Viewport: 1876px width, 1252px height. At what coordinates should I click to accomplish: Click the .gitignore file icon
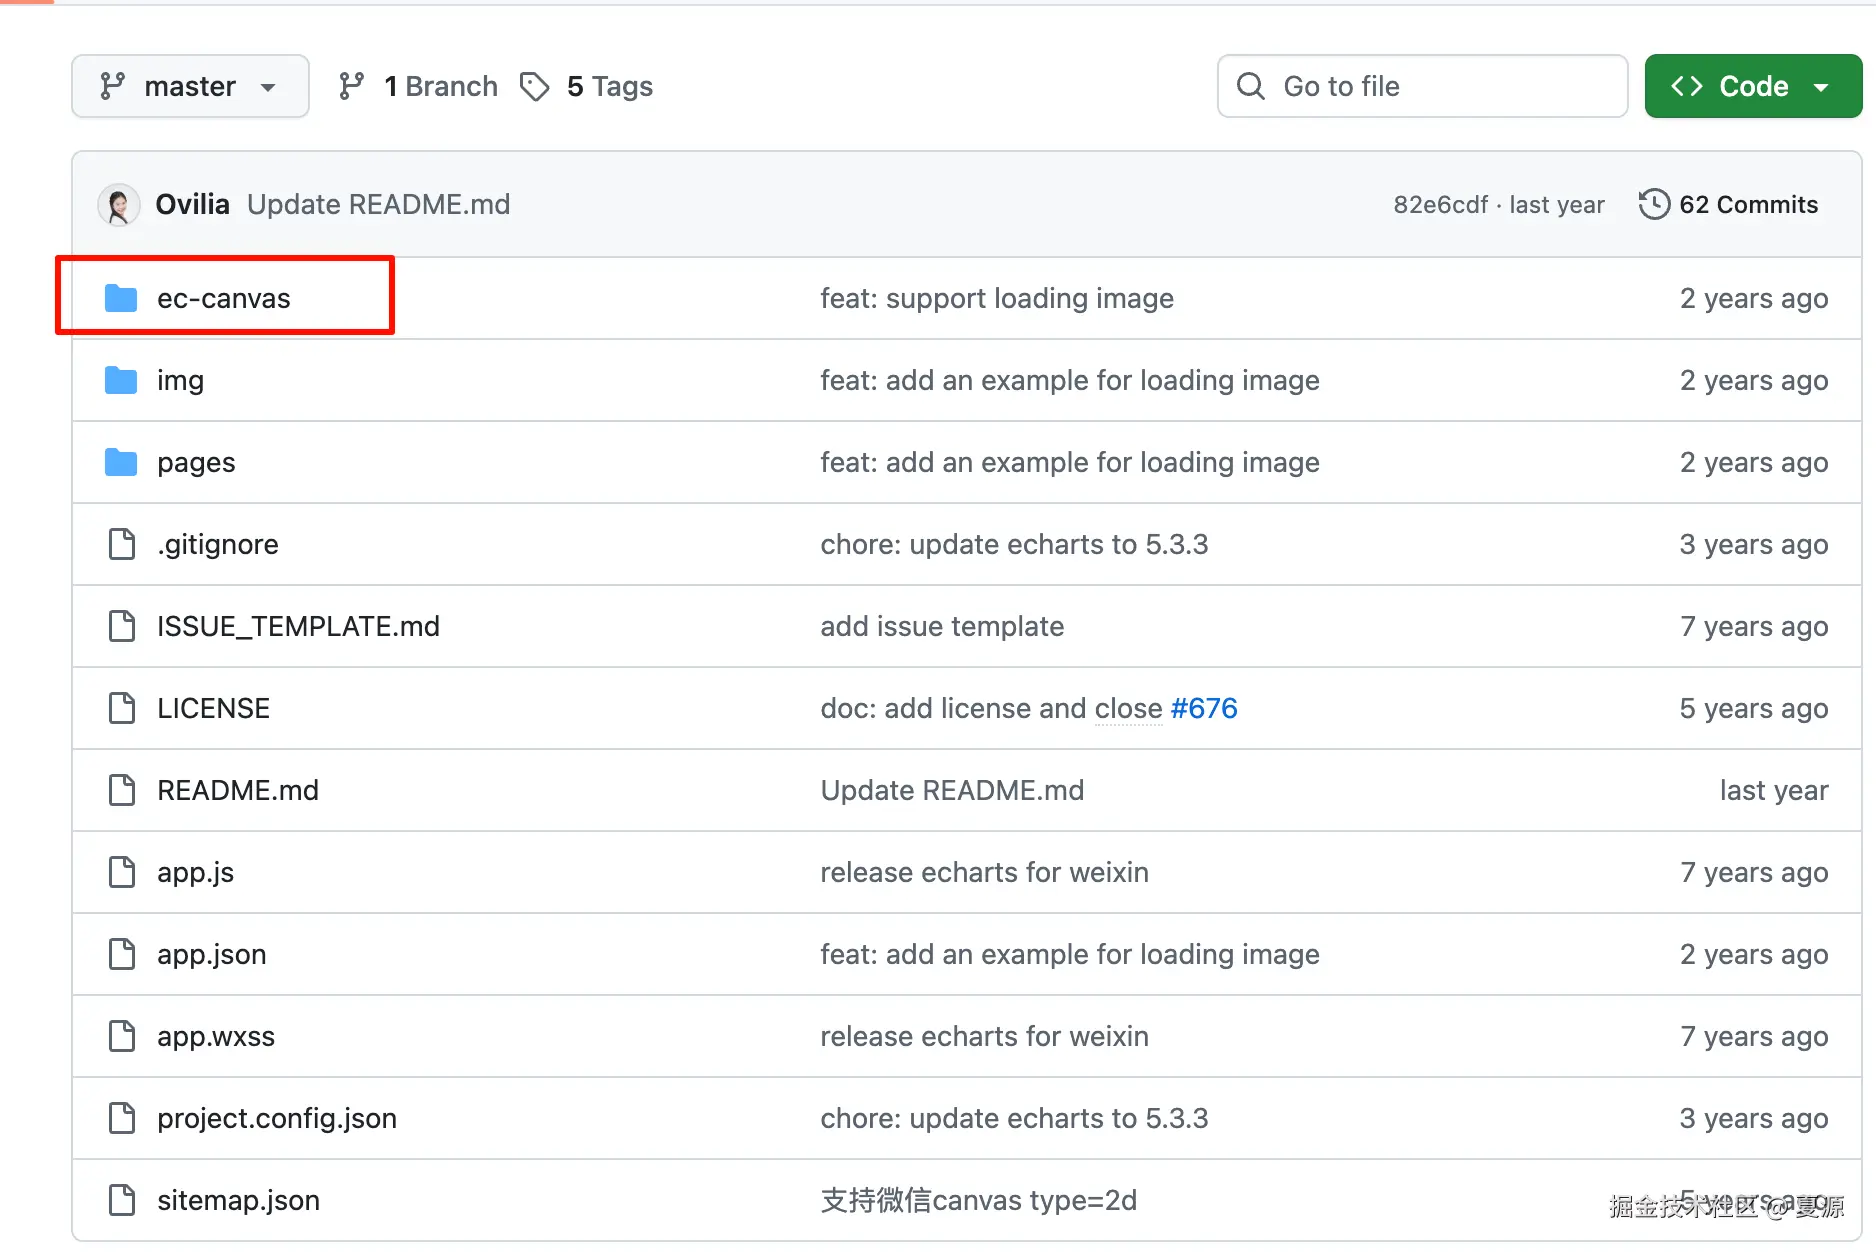coord(122,544)
